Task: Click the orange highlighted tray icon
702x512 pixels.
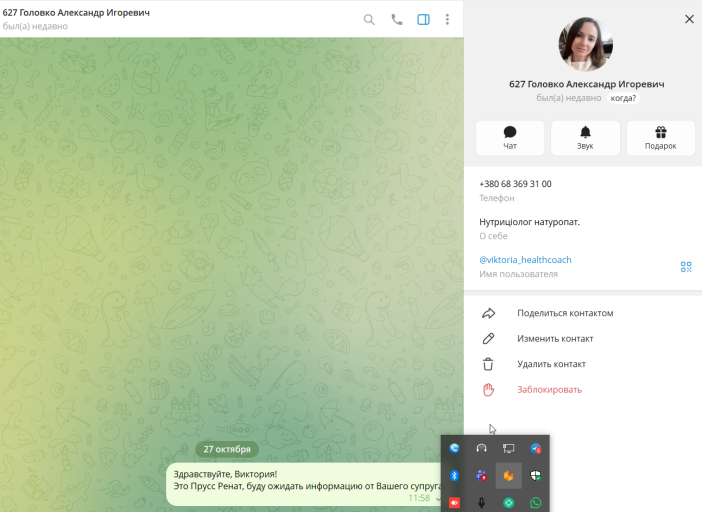Action: click(509, 476)
